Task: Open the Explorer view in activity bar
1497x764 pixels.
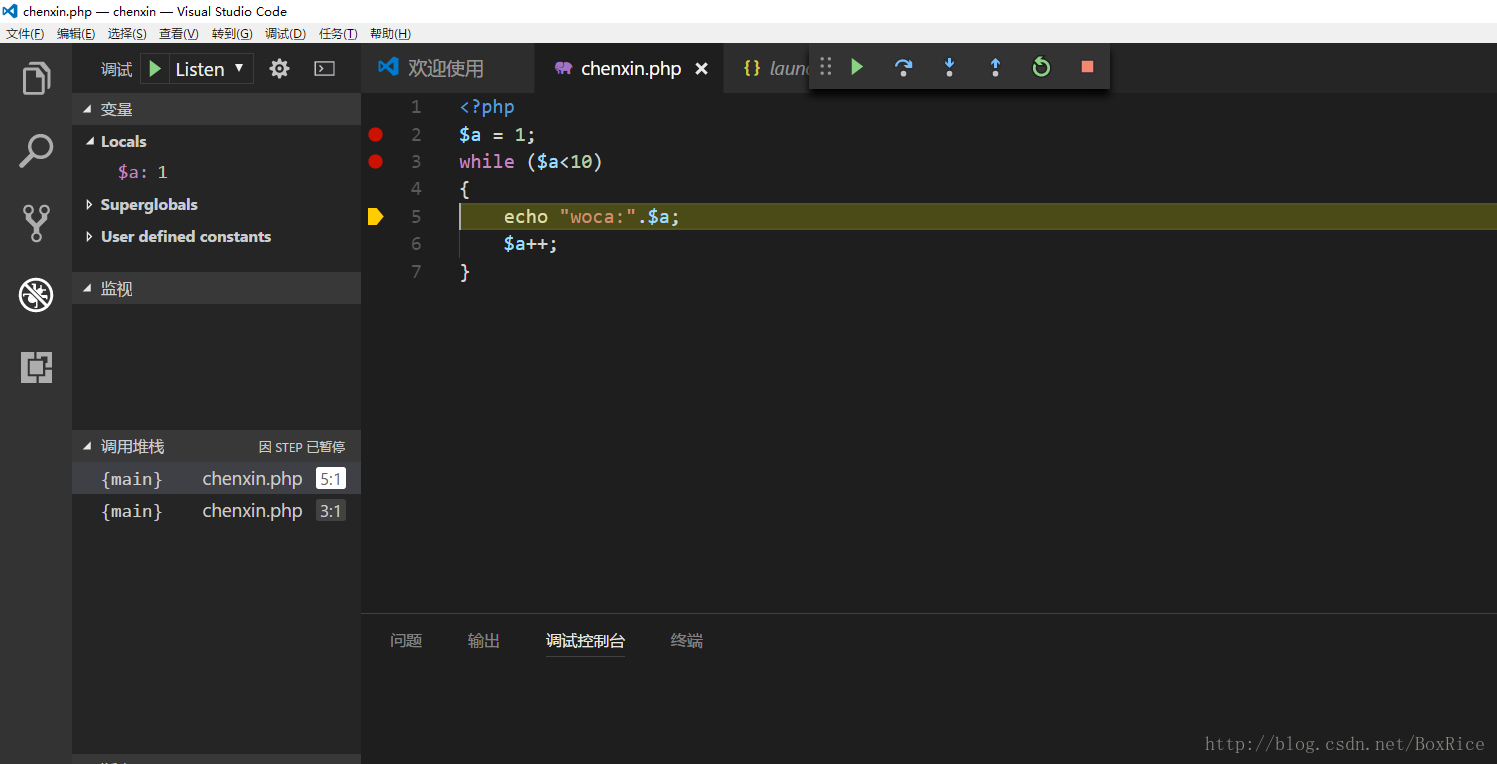Action: pyautogui.click(x=36, y=78)
